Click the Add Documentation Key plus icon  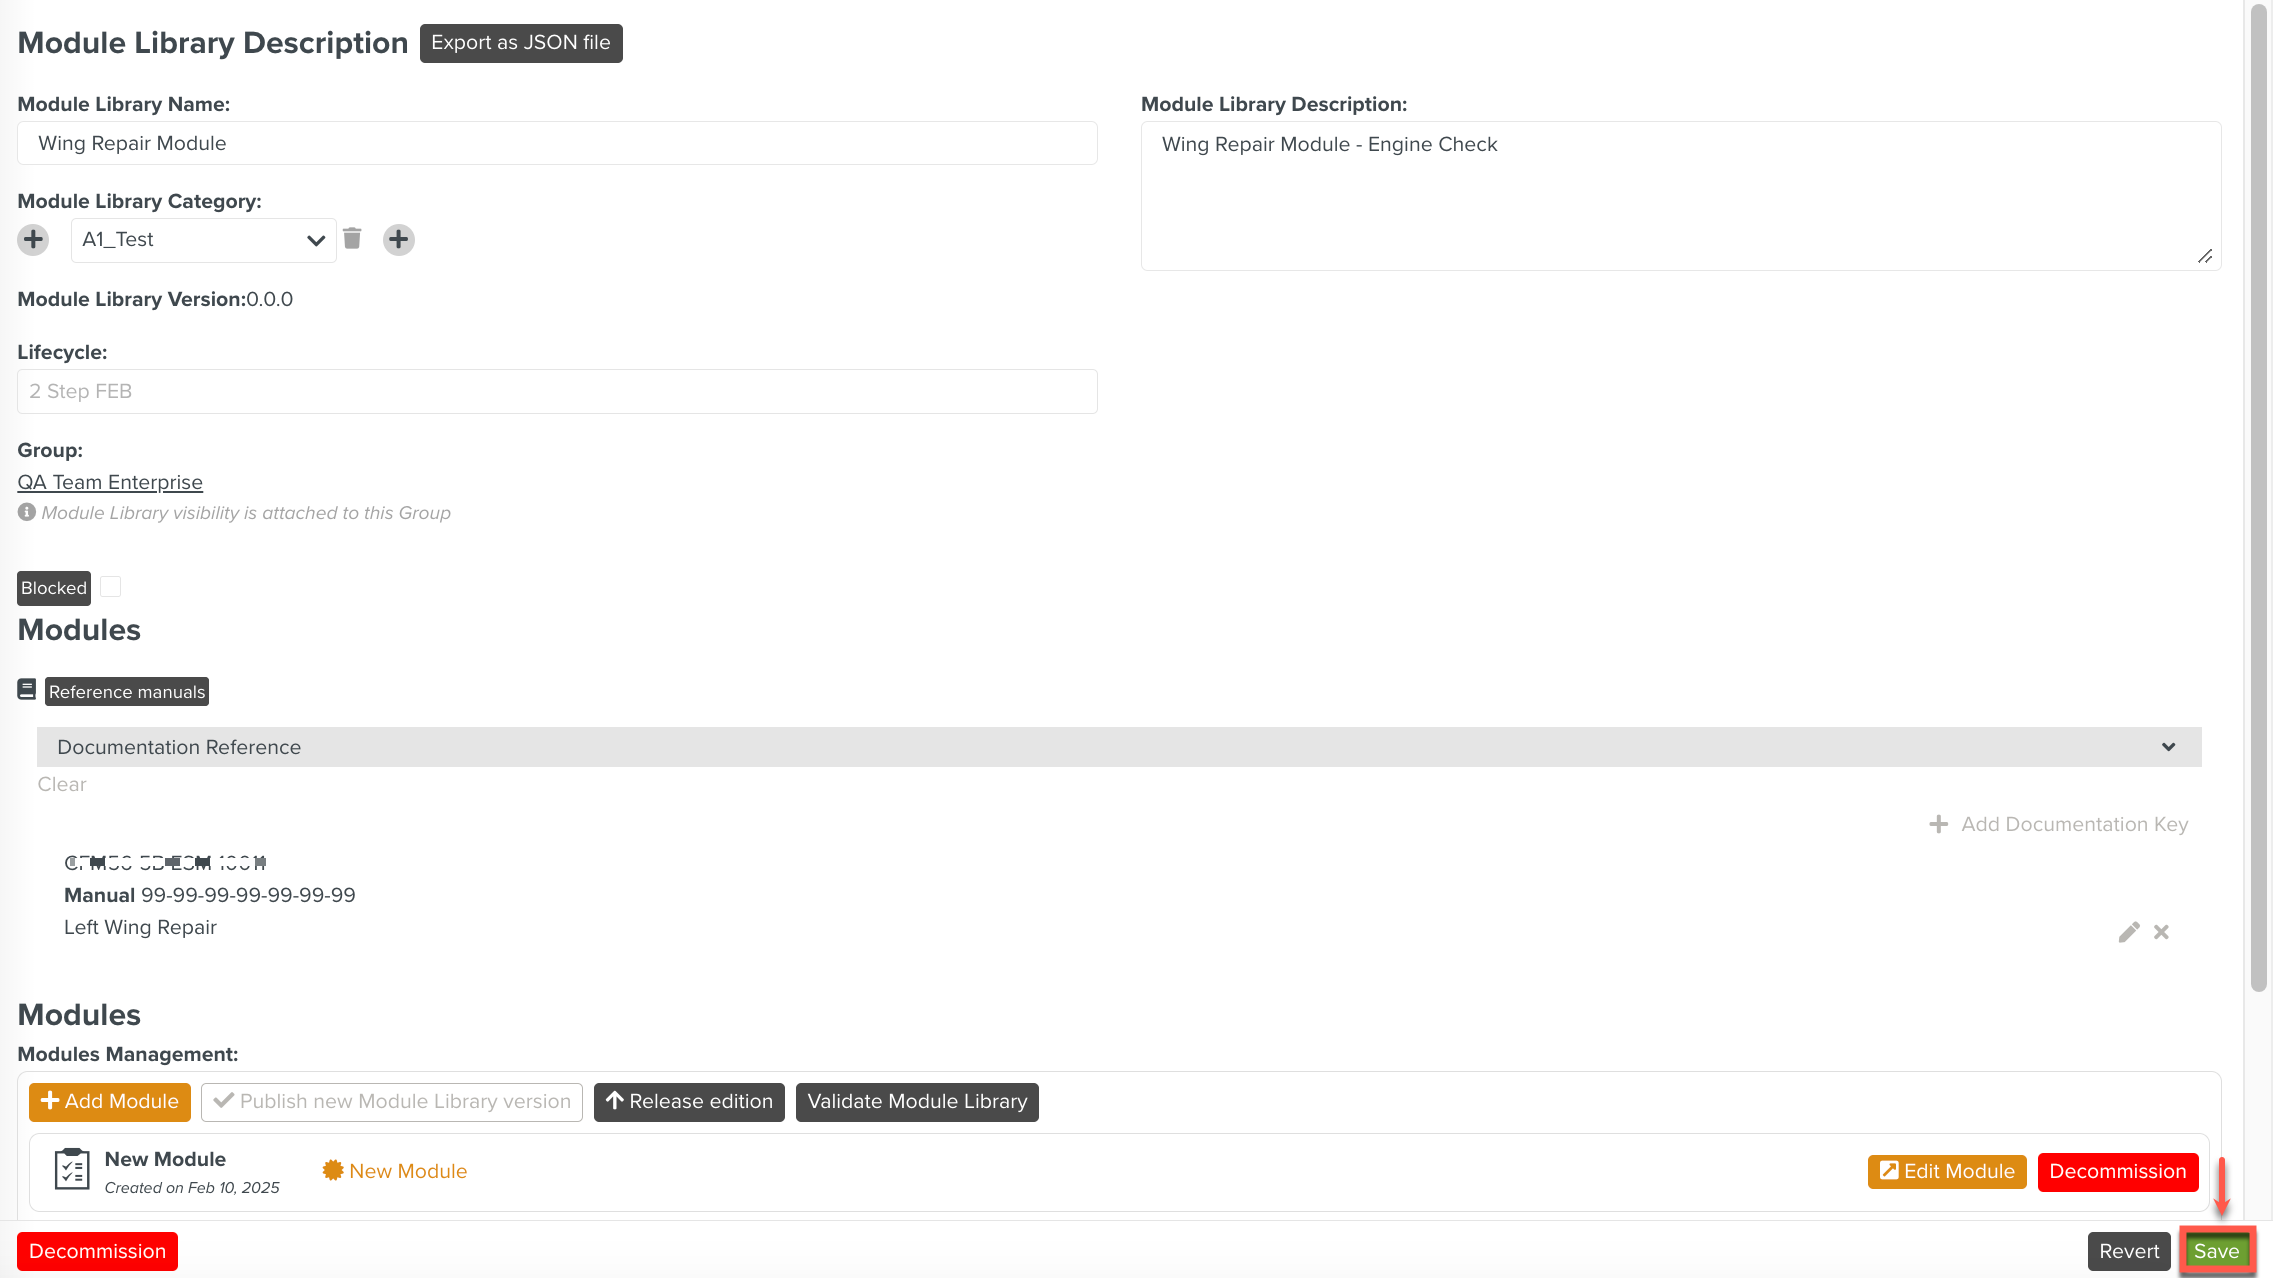1939,824
